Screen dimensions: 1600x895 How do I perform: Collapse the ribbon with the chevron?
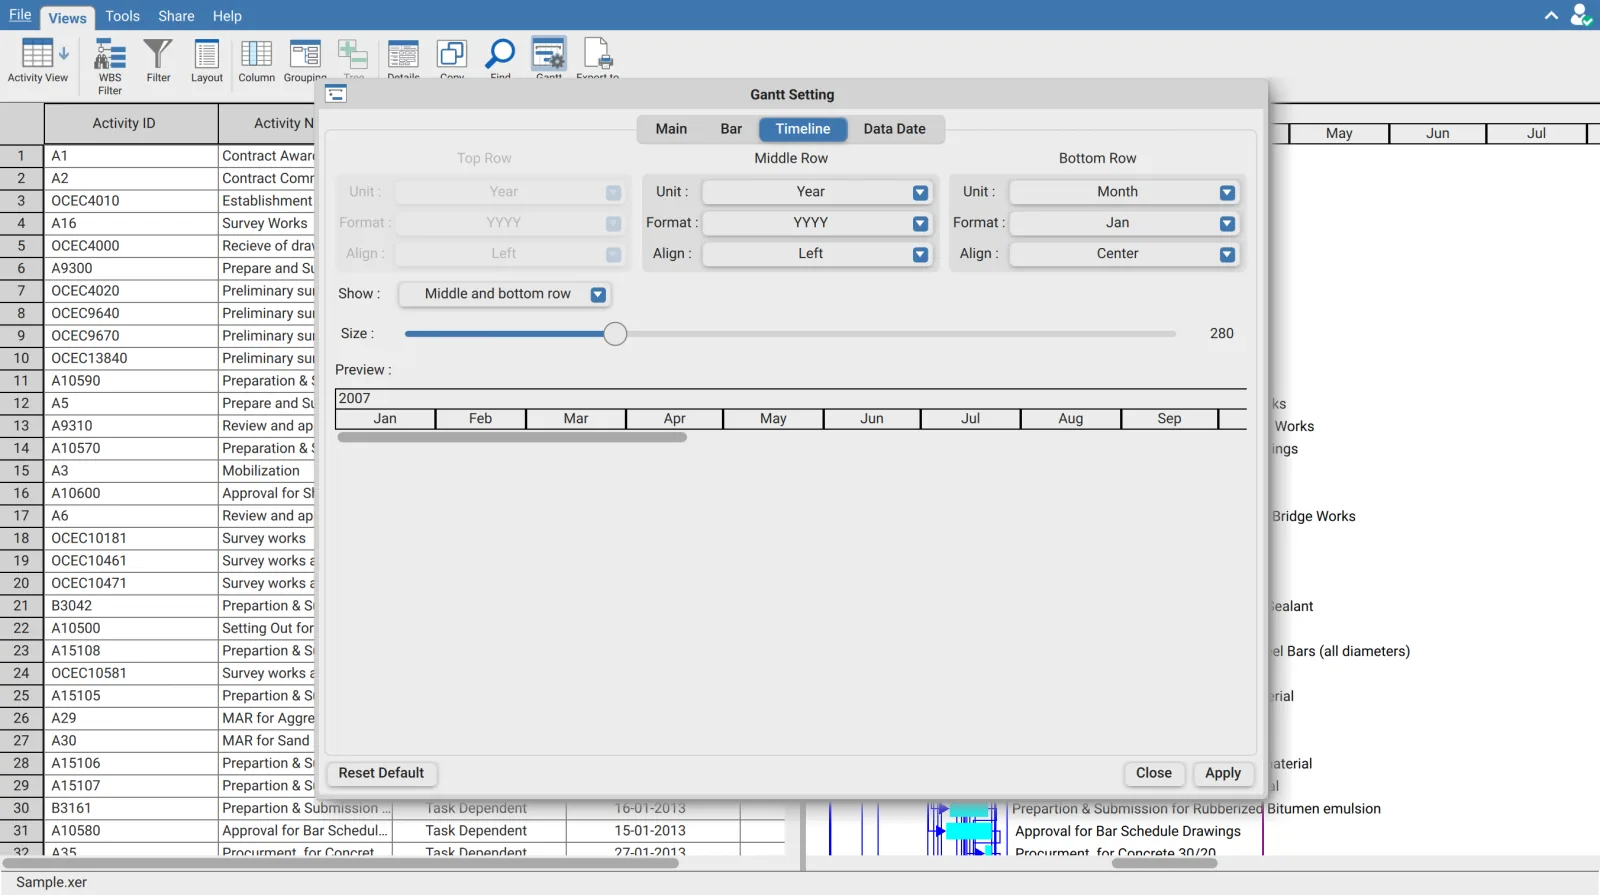tap(1551, 15)
